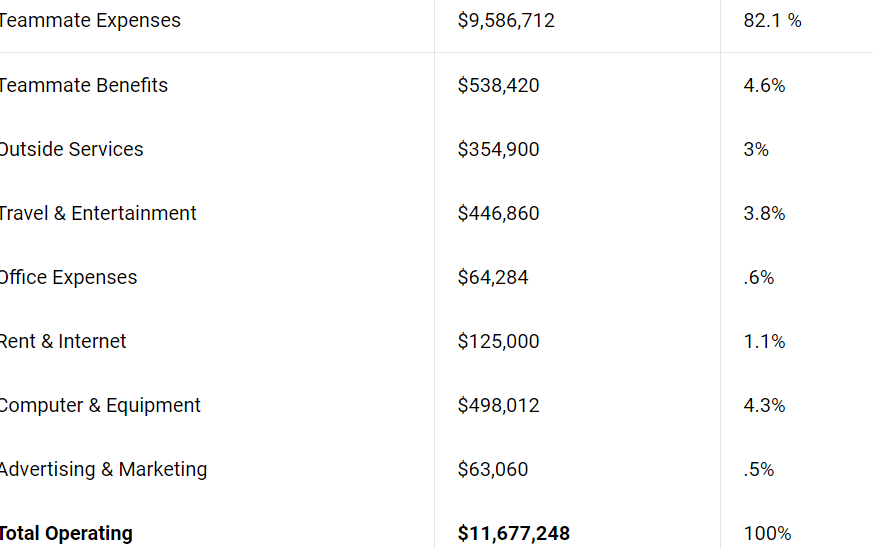Click the 82.1 % percentage cell

click(772, 21)
